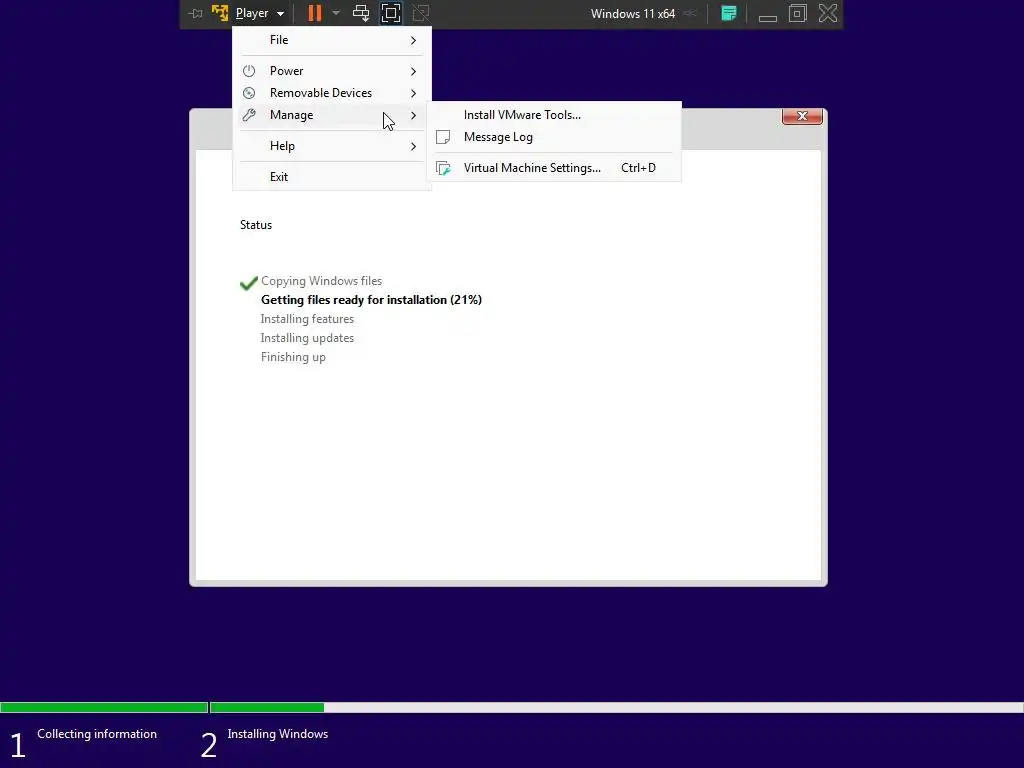Click the VMware Player logo icon
Image resolution: width=1024 pixels, height=768 pixels.
pyautogui.click(x=220, y=13)
